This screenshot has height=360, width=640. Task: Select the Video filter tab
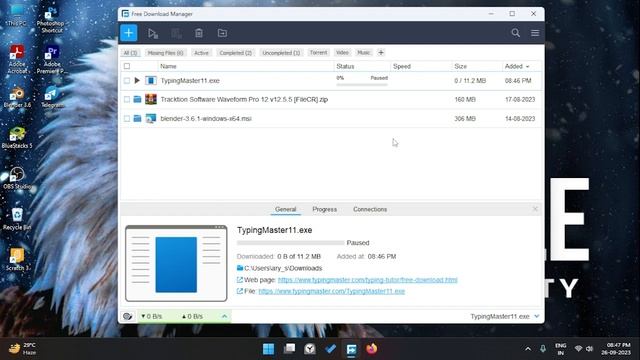342,53
